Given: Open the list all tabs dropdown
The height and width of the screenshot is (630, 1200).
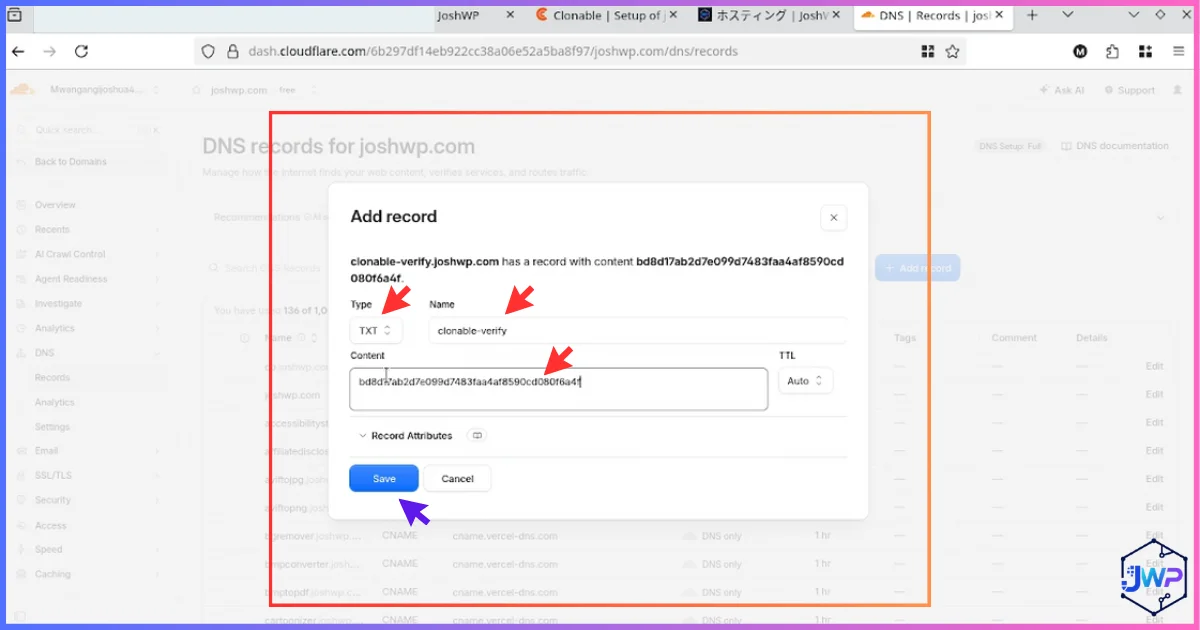Looking at the screenshot, I should [1068, 16].
